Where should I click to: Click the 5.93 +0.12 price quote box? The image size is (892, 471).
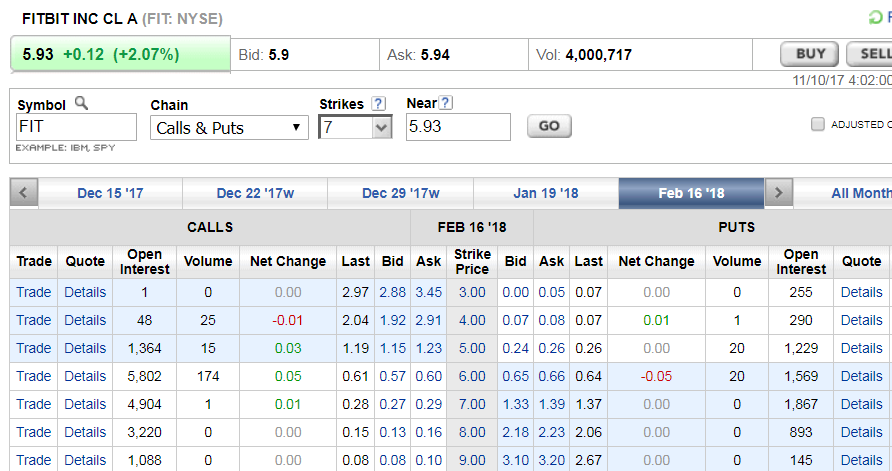(121, 54)
